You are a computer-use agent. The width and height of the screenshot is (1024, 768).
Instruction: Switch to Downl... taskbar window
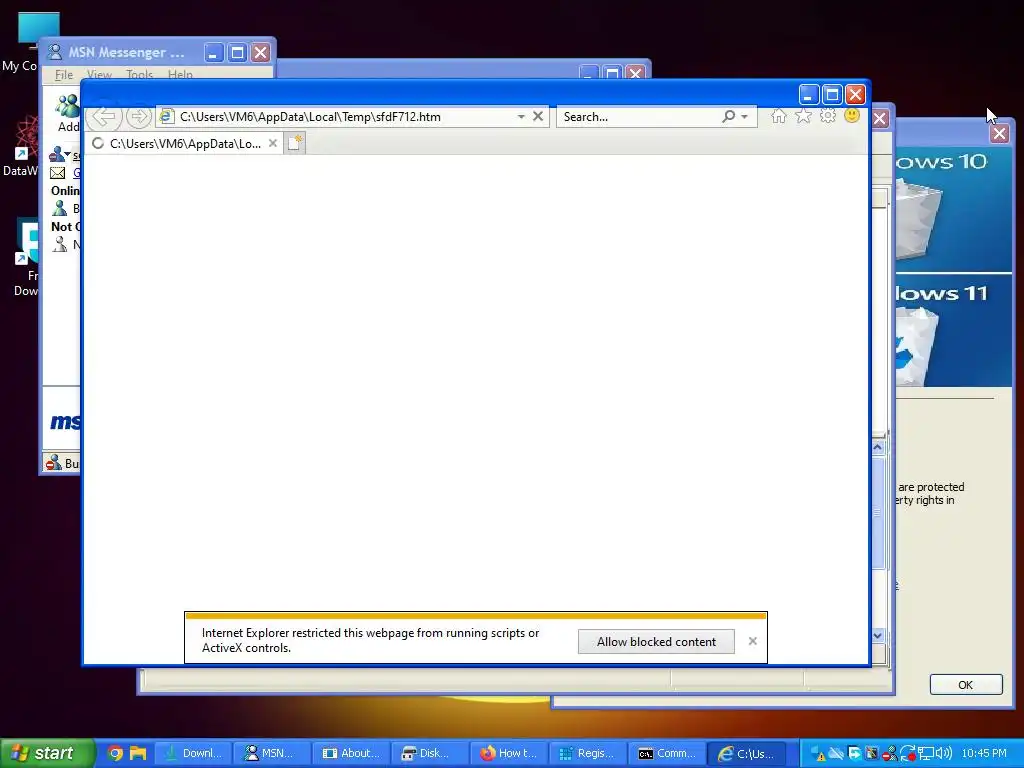195,753
